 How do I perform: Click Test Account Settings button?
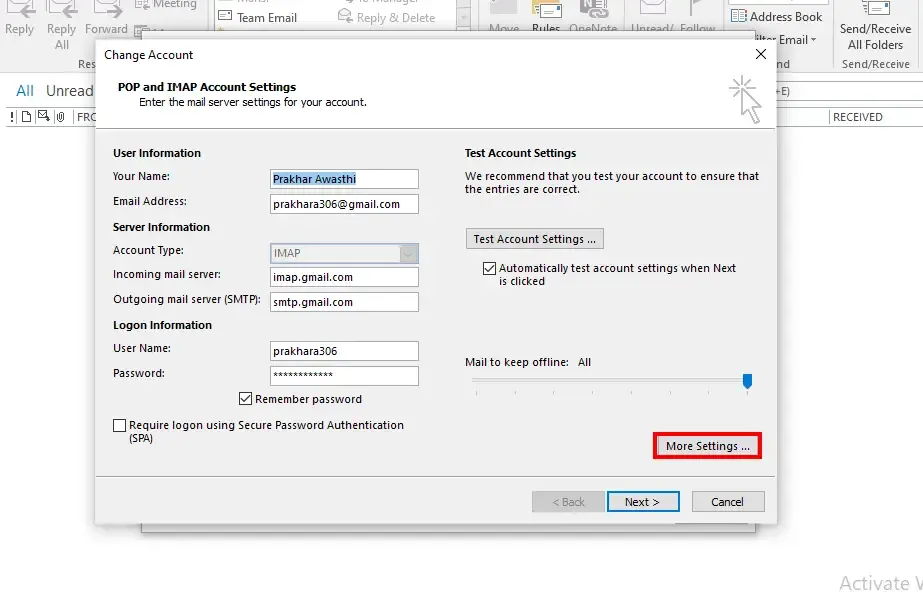pos(534,239)
